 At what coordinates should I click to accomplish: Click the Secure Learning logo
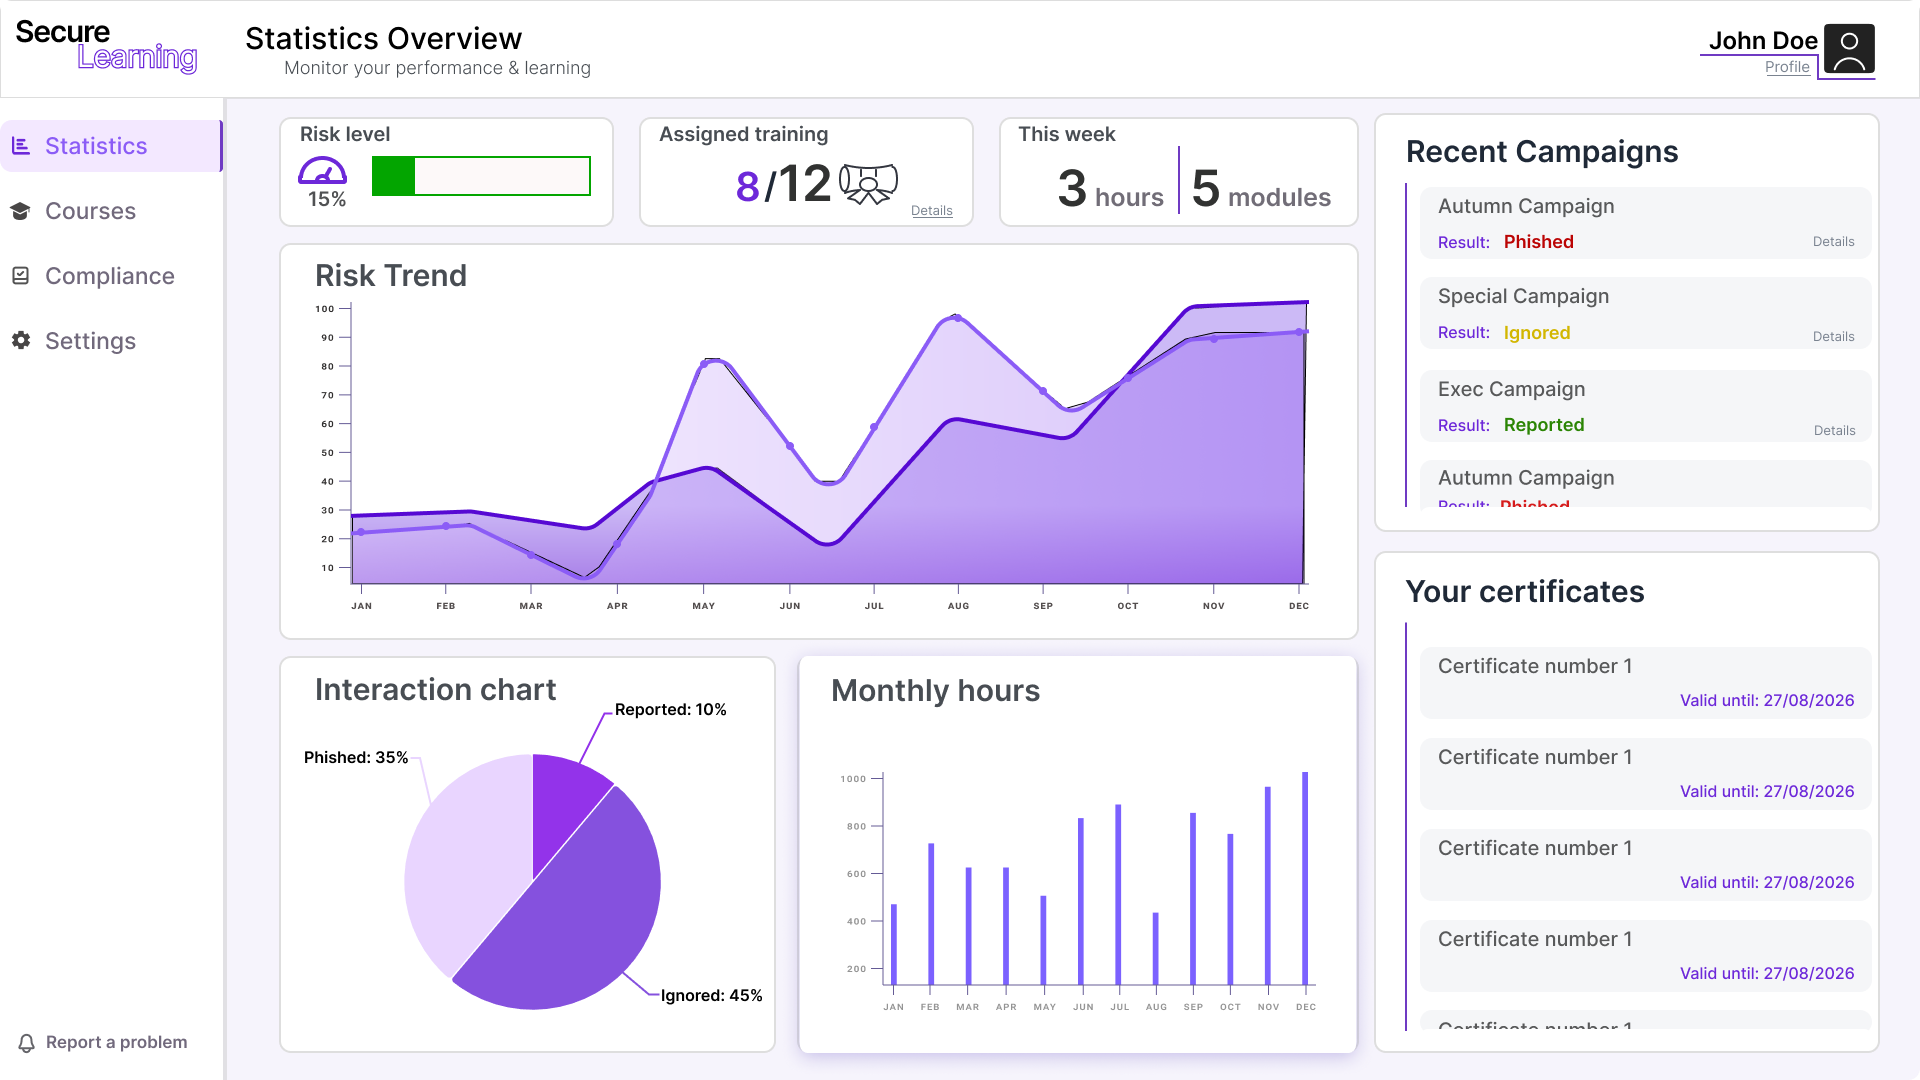click(x=107, y=46)
